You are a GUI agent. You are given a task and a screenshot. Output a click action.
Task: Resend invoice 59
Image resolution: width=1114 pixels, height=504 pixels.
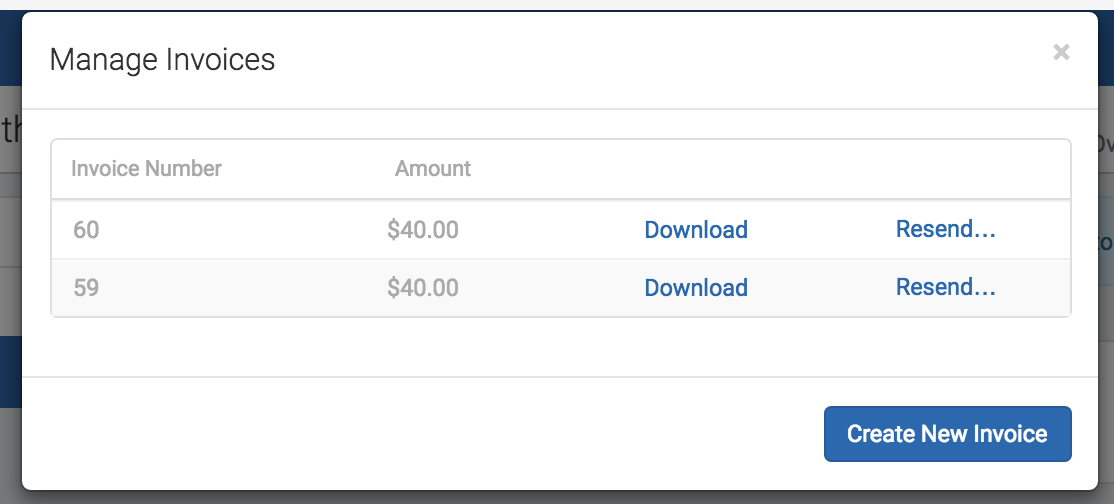point(945,286)
